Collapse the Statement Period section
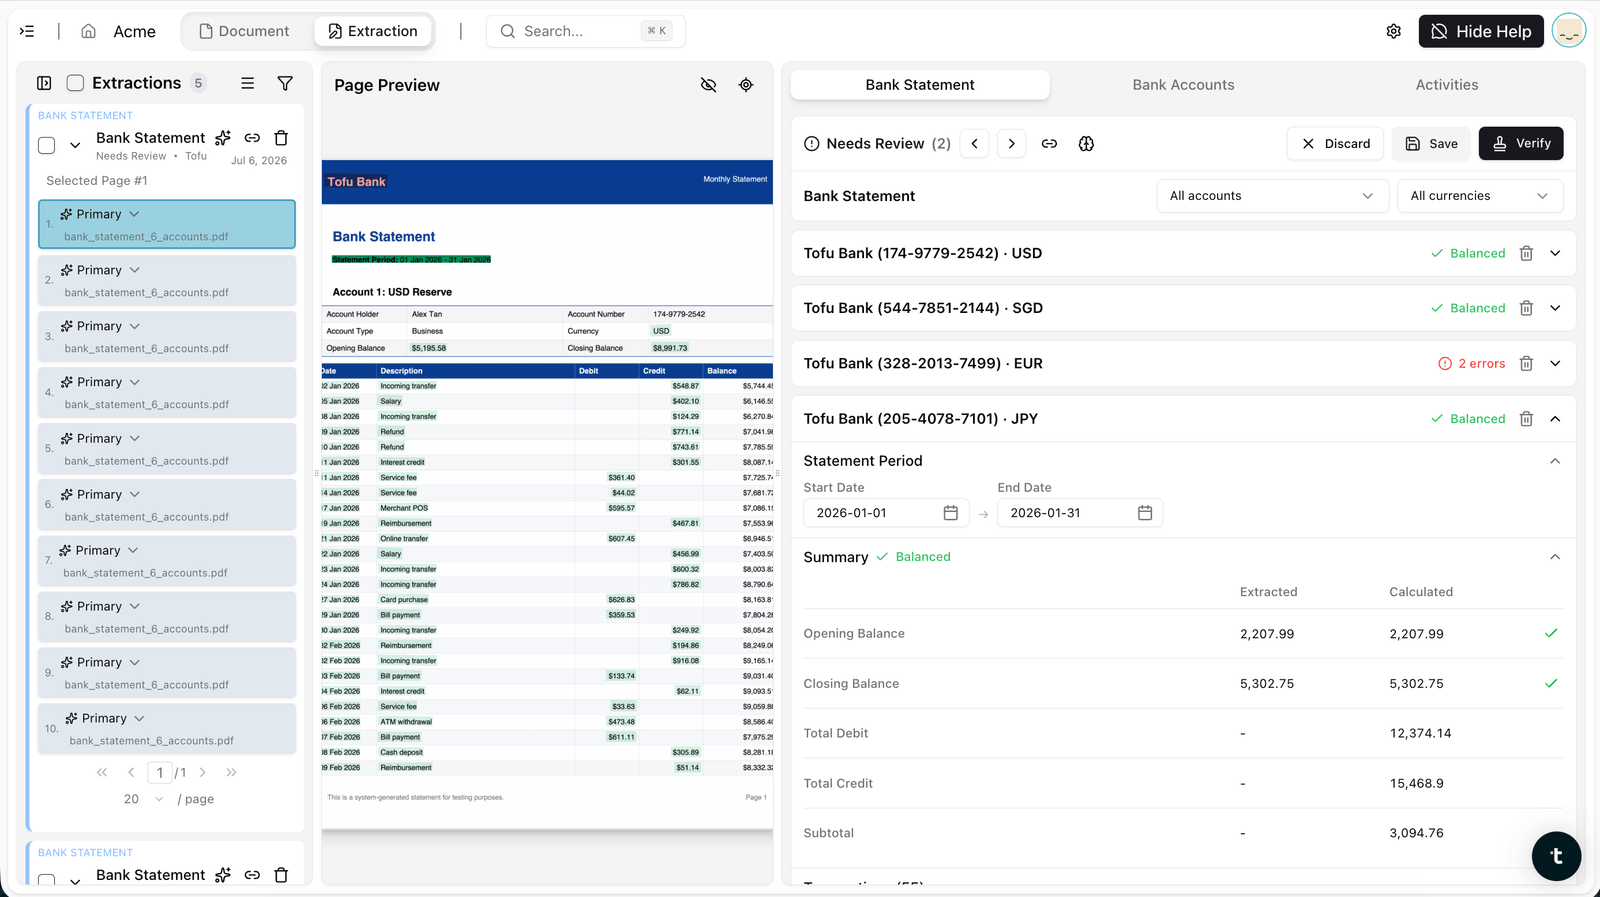This screenshot has width=1600, height=897. point(1555,461)
